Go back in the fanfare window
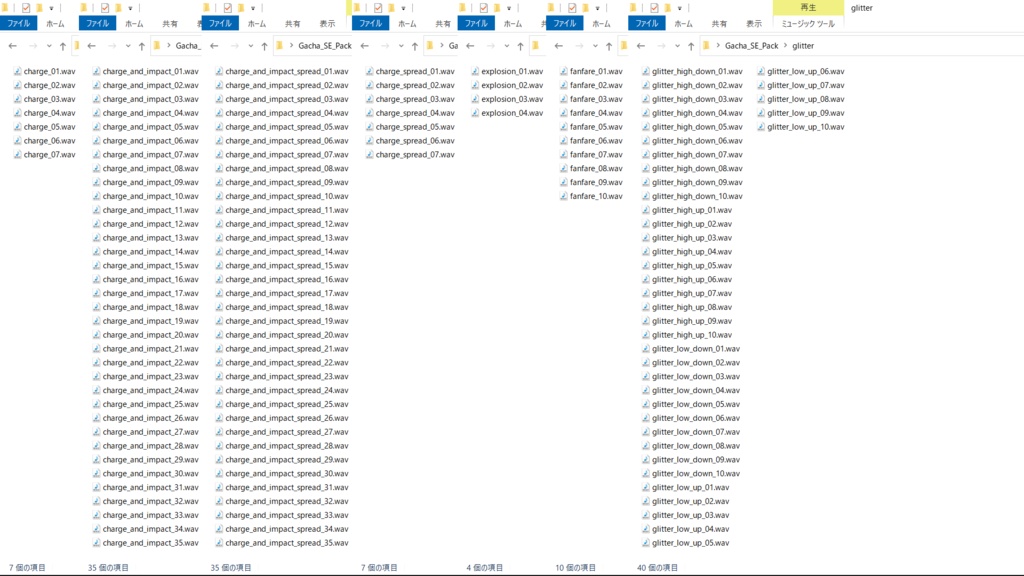 click(x=558, y=46)
